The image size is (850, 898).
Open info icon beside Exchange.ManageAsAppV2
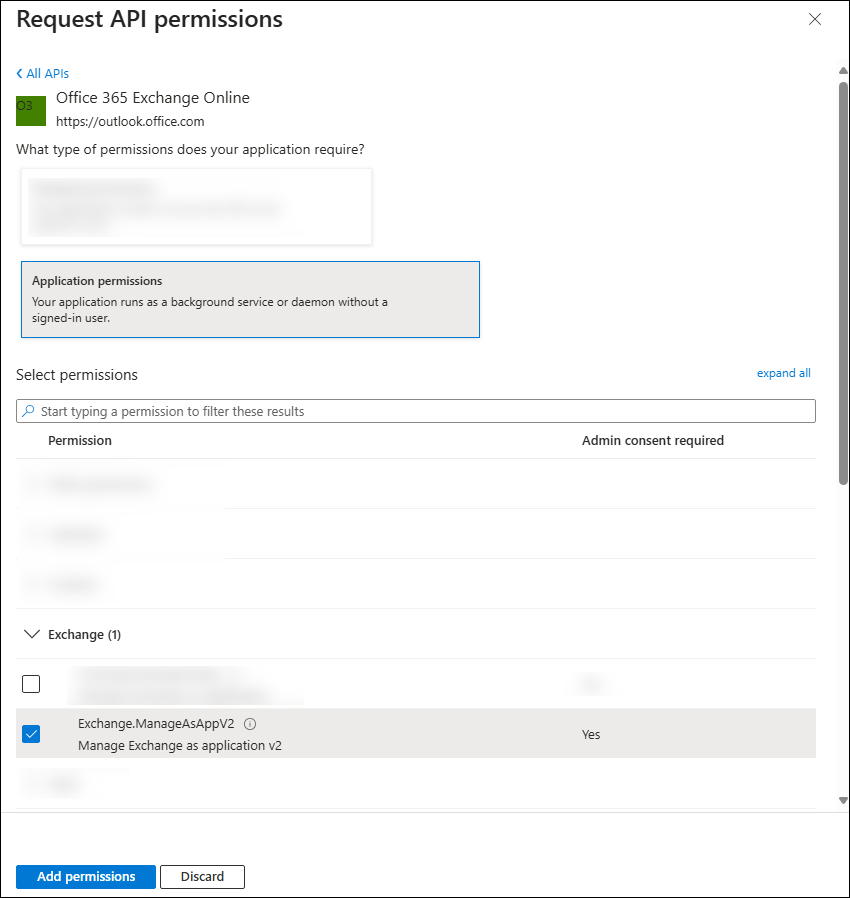click(250, 724)
